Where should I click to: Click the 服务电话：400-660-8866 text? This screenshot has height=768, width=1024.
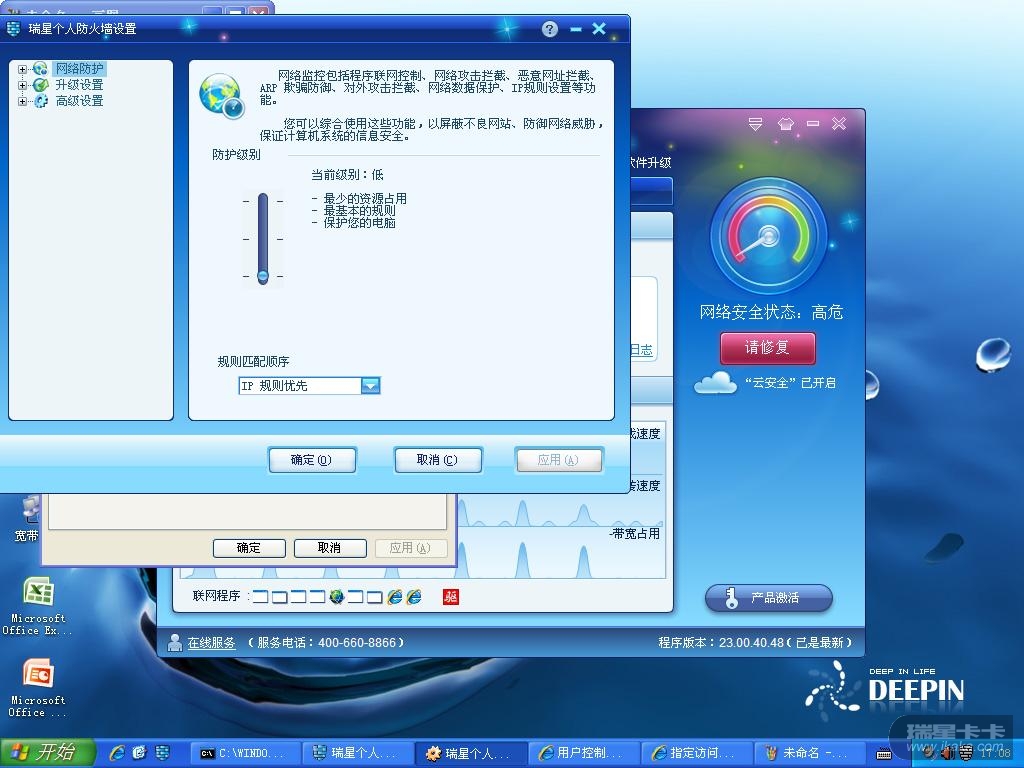[x=326, y=643]
